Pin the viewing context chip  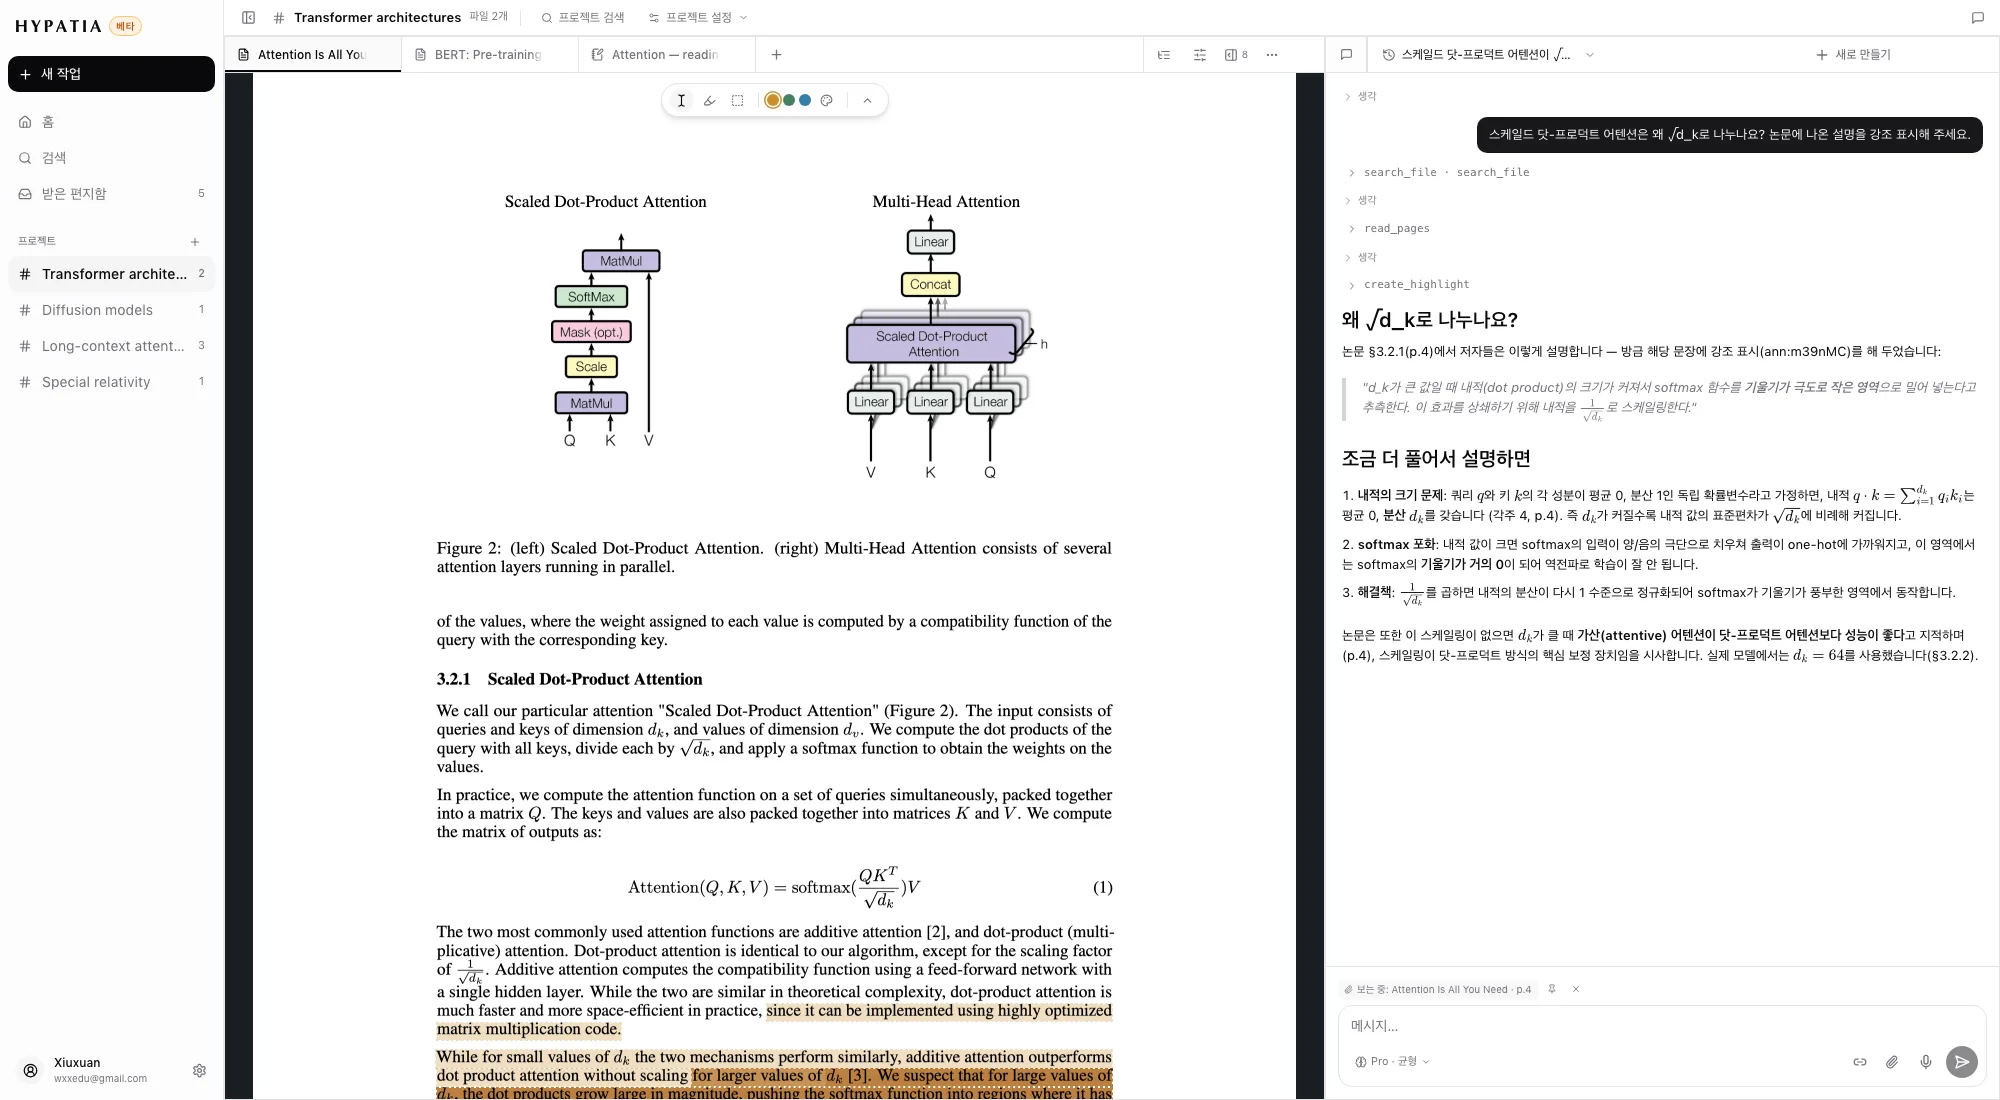point(1552,989)
